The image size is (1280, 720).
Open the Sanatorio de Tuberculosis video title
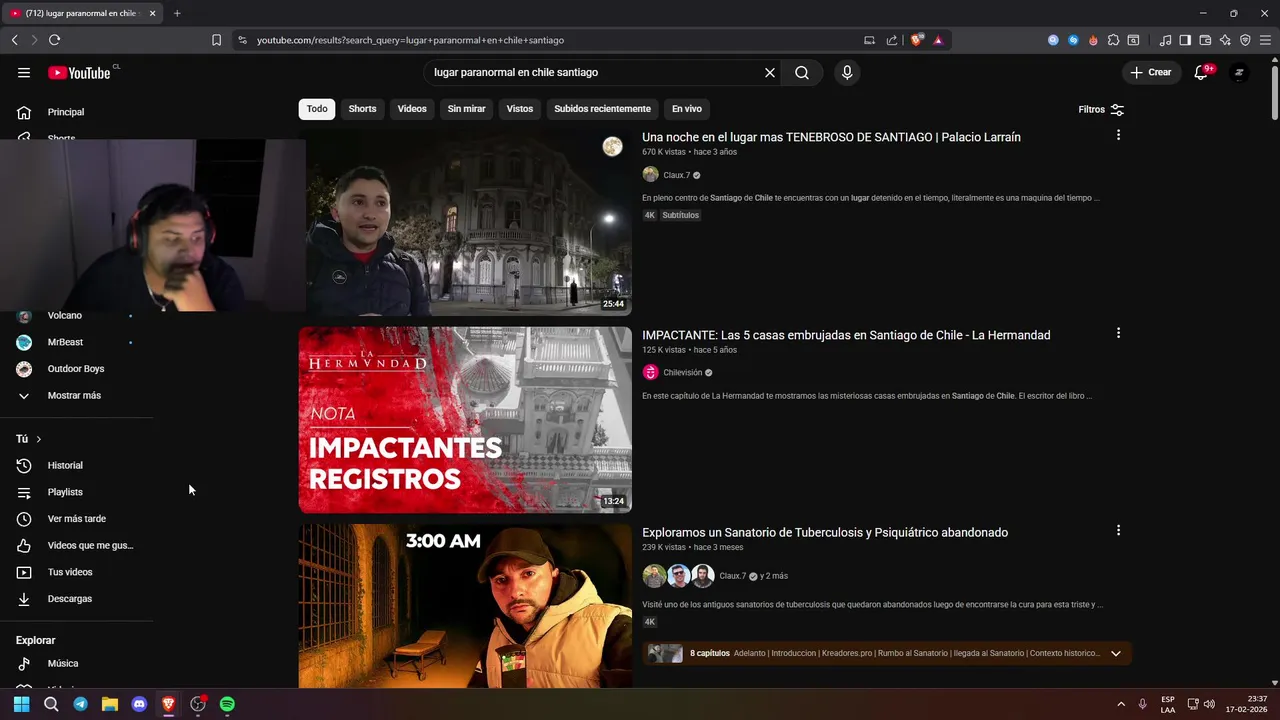[825, 532]
